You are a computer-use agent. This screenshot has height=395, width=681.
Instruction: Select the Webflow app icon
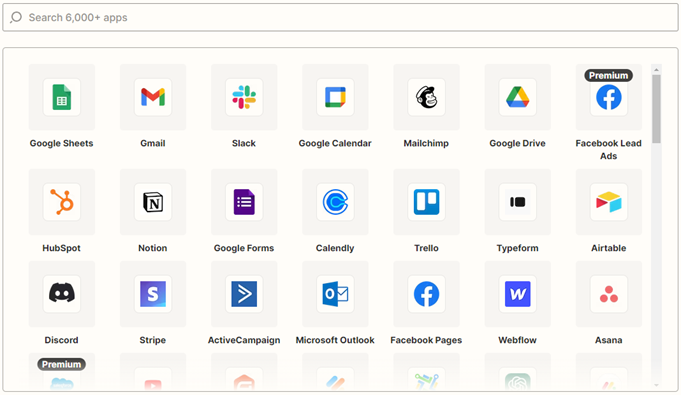(518, 294)
